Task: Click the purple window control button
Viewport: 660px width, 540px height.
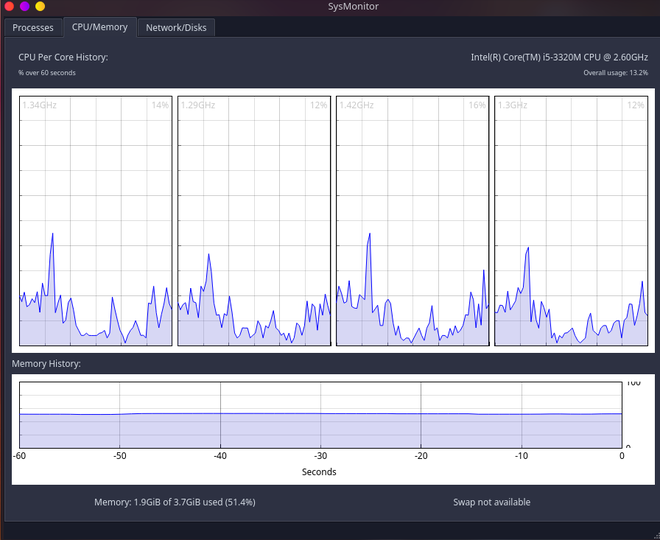Action: 24,6
